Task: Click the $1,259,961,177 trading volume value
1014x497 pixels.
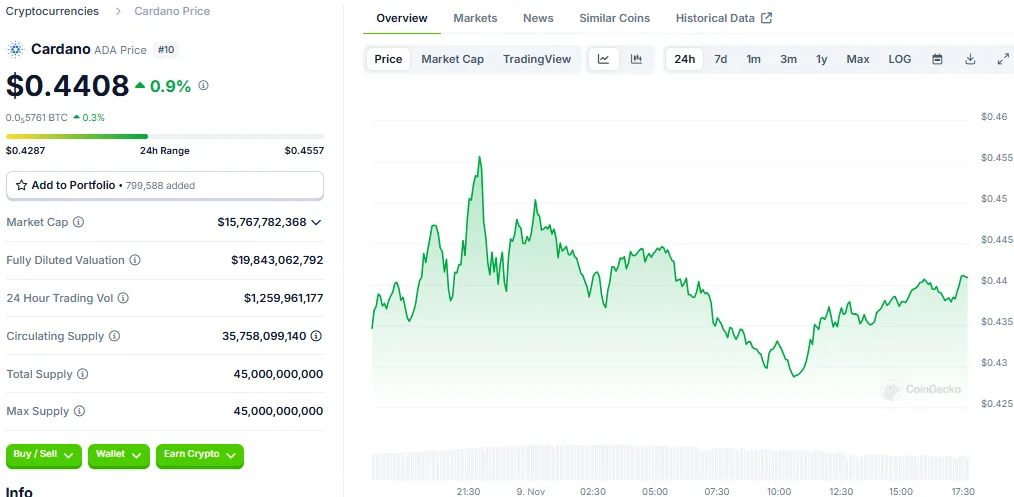Action: [x=283, y=298]
